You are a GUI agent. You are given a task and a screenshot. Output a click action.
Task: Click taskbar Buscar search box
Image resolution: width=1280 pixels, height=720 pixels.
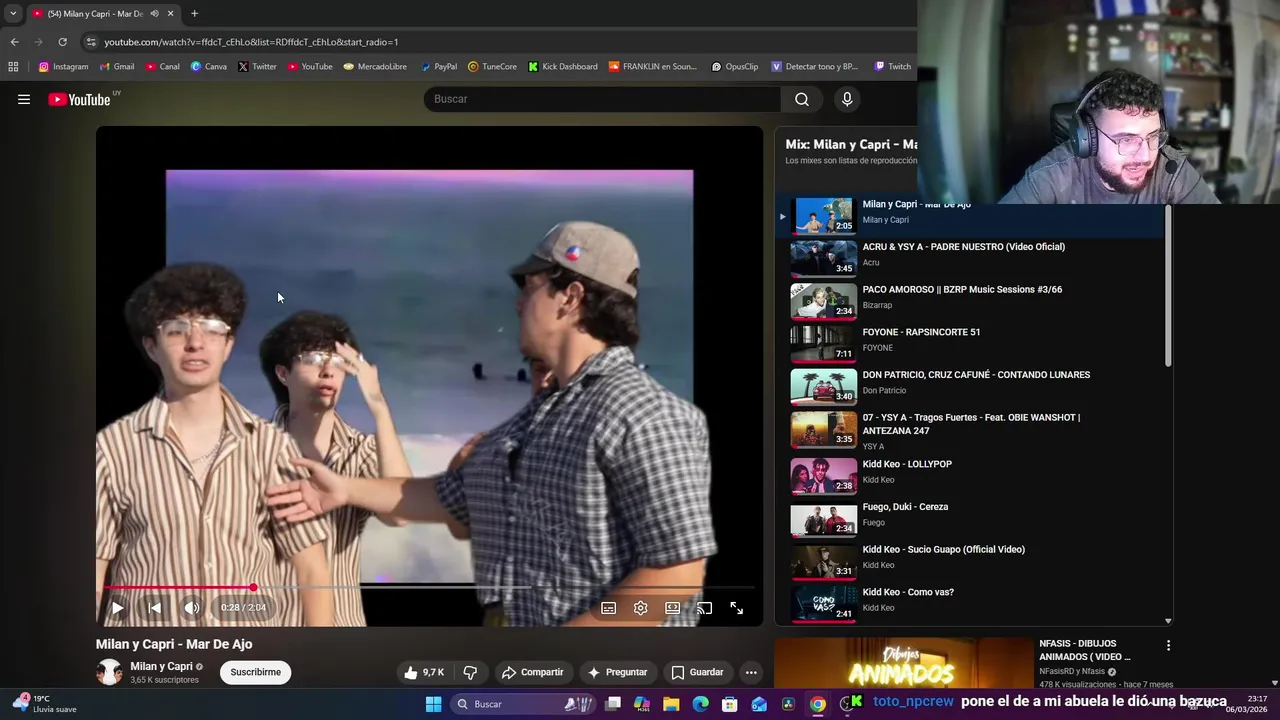[x=523, y=704]
